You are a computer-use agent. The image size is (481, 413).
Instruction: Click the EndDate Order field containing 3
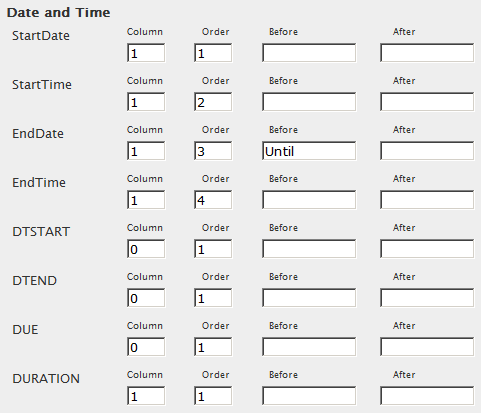click(213, 151)
